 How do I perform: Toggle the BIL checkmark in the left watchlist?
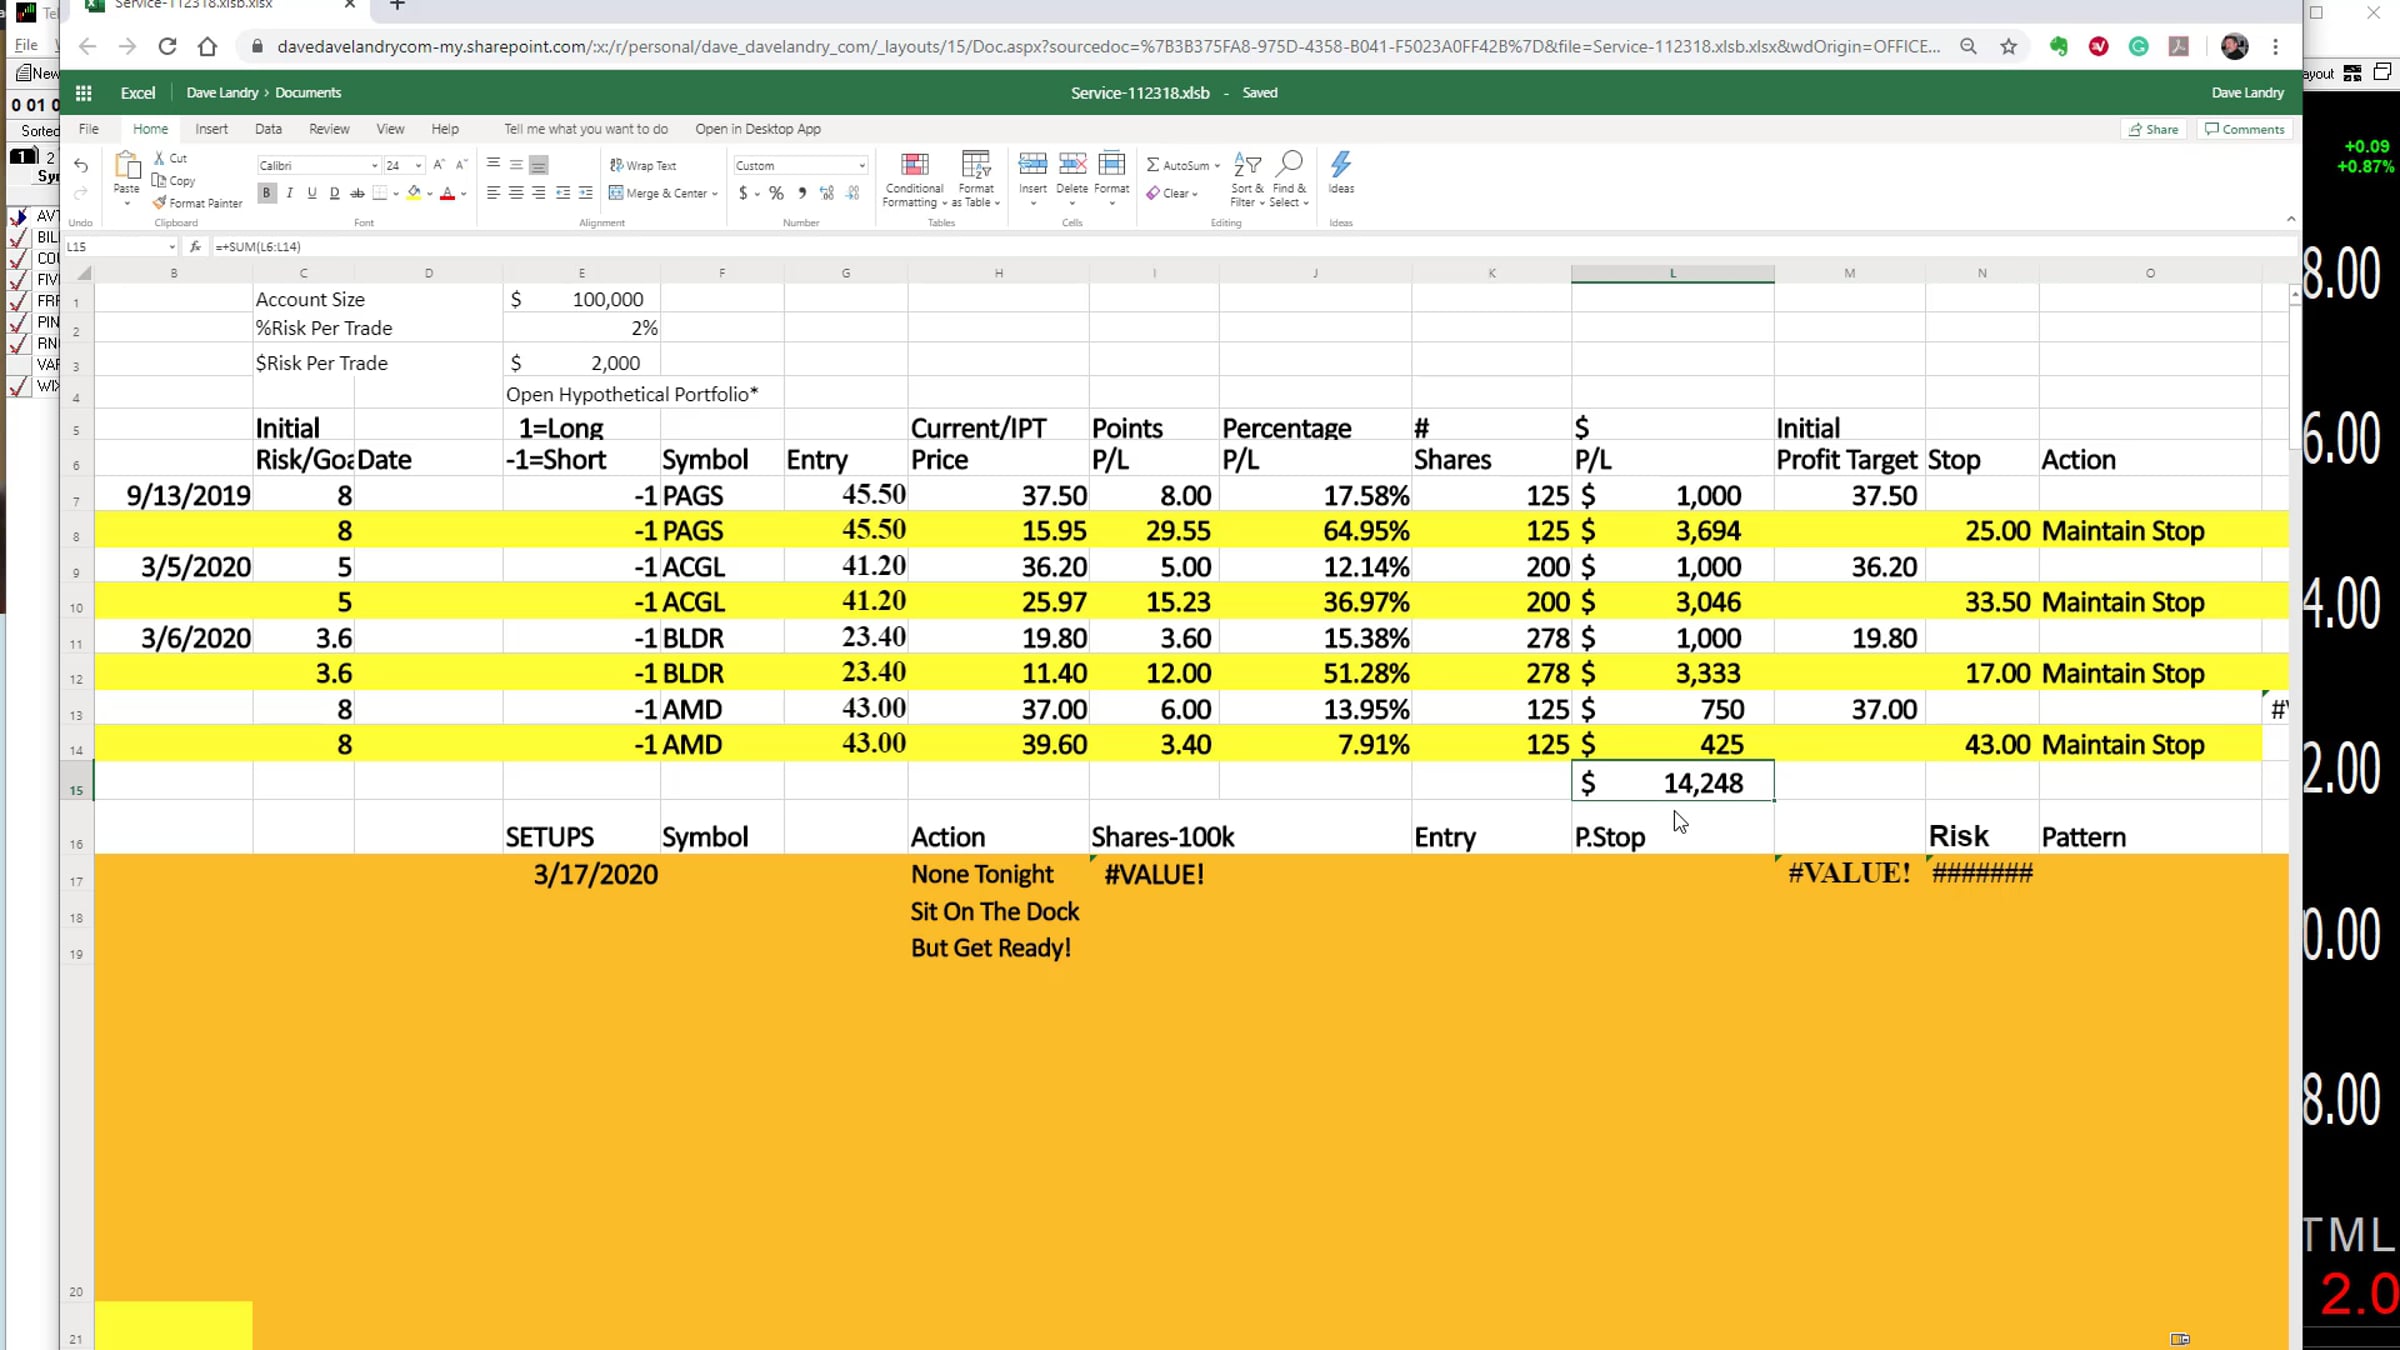(x=18, y=237)
